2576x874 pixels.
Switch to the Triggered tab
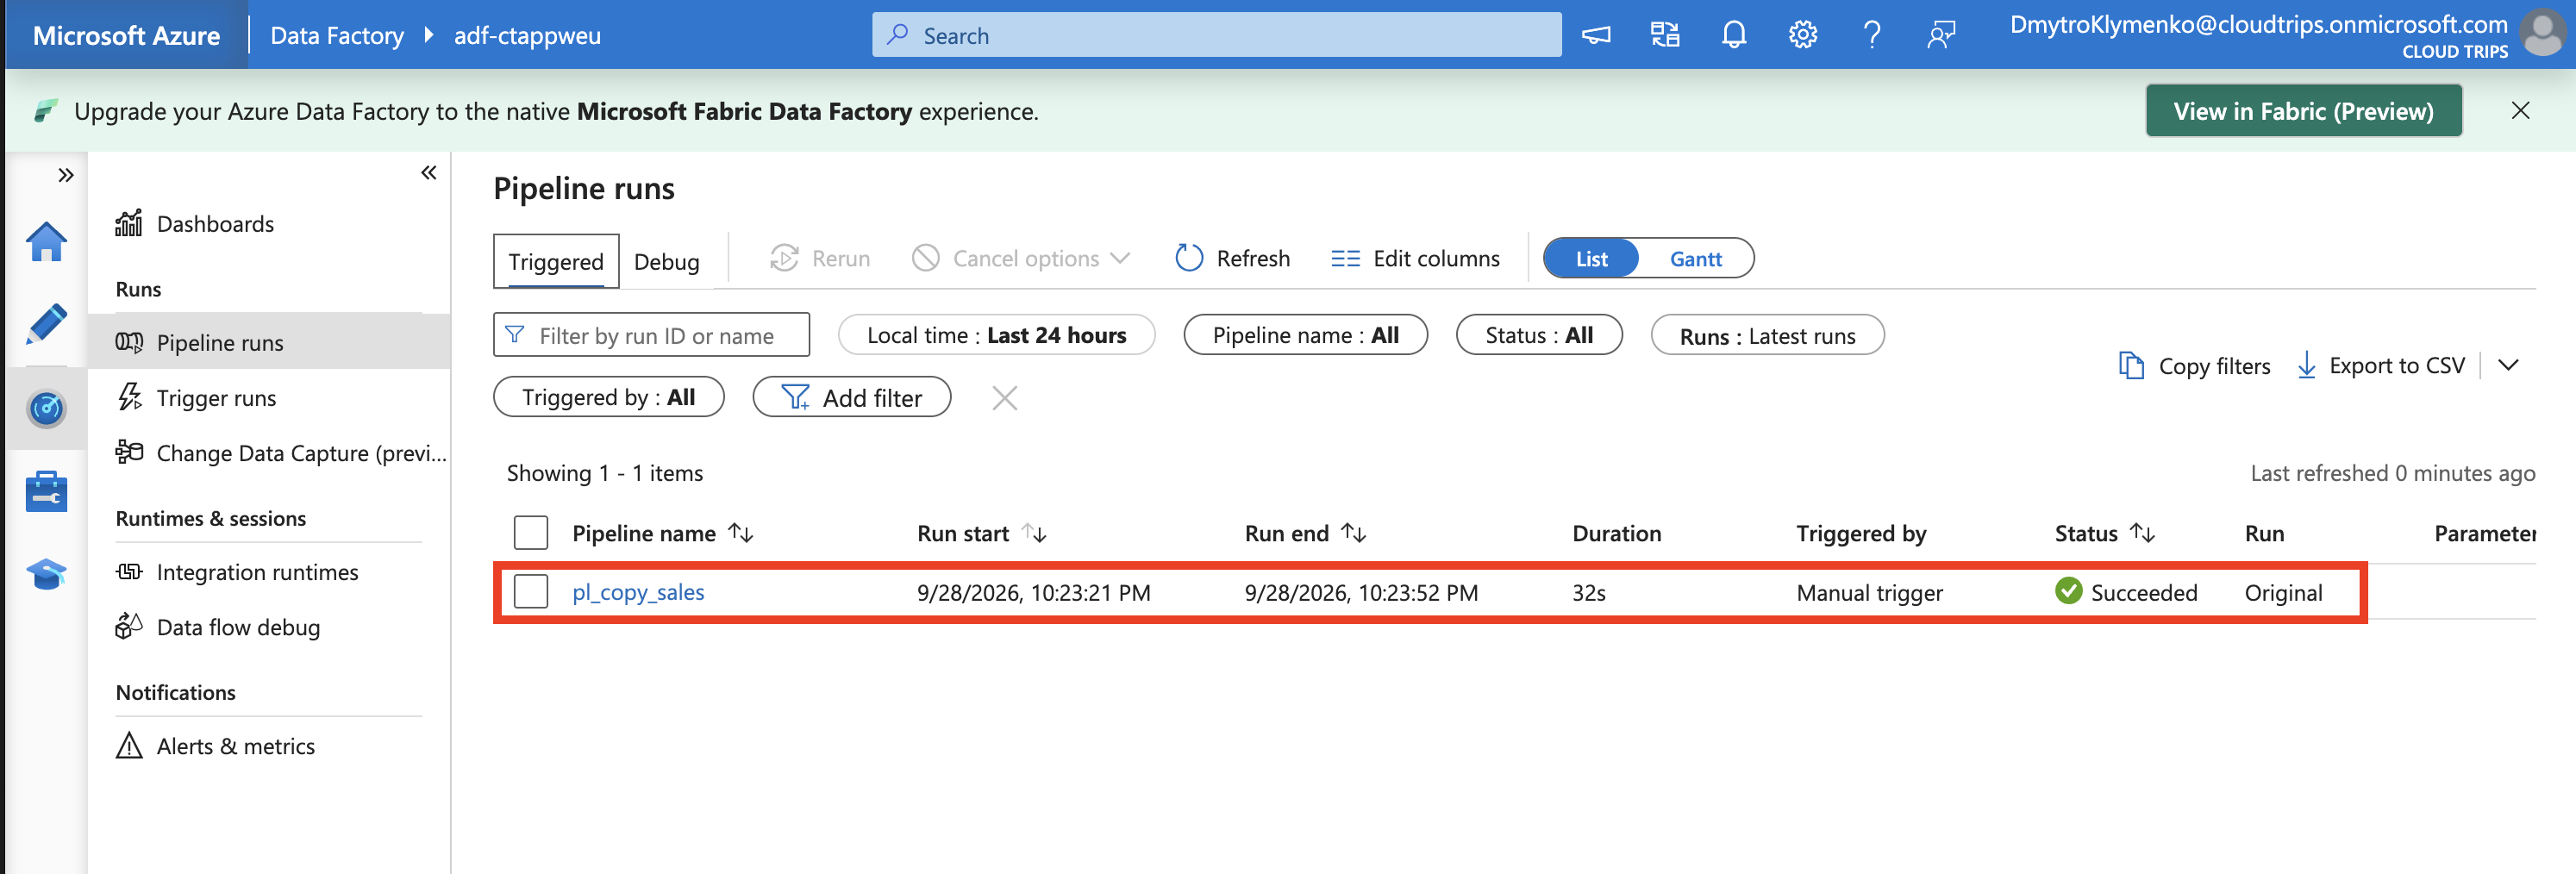(x=556, y=261)
